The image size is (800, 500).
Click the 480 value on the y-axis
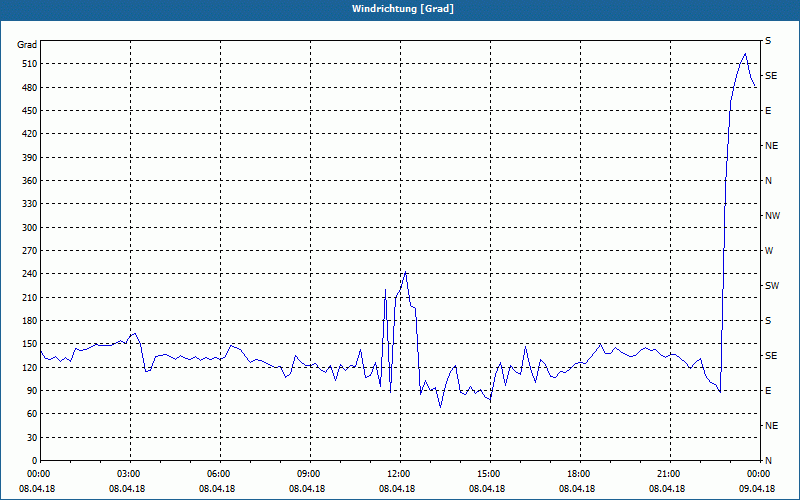(30, 88)
